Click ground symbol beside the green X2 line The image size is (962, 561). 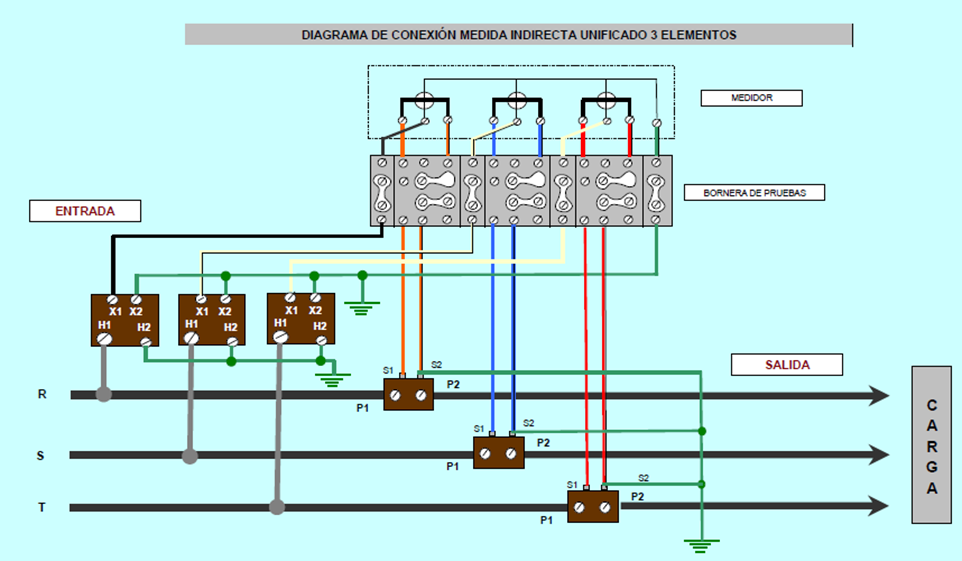point(361,307)
